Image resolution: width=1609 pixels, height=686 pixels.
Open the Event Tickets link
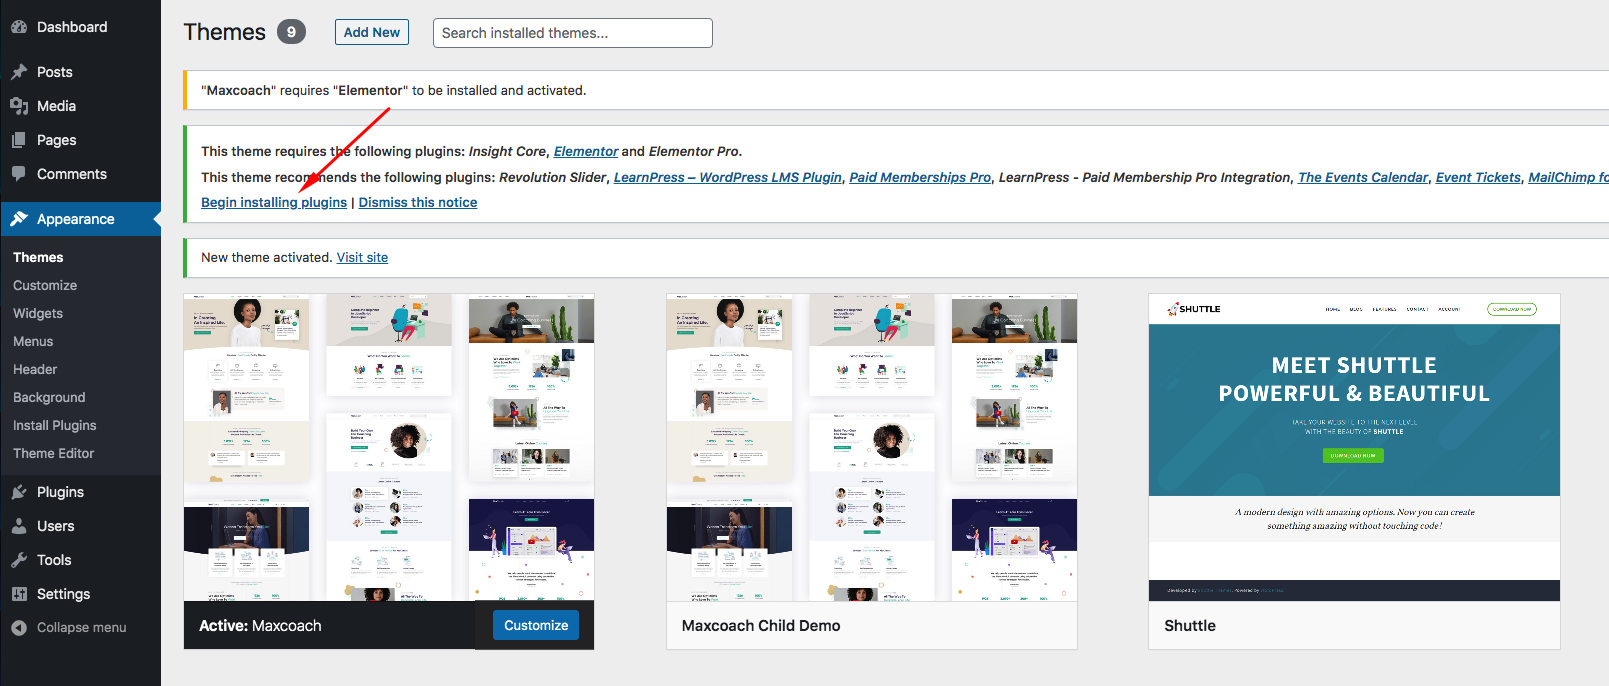click(1478, 177)
